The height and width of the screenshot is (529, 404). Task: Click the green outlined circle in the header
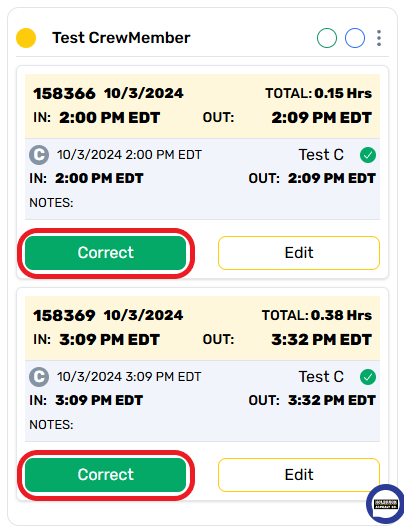327,38
